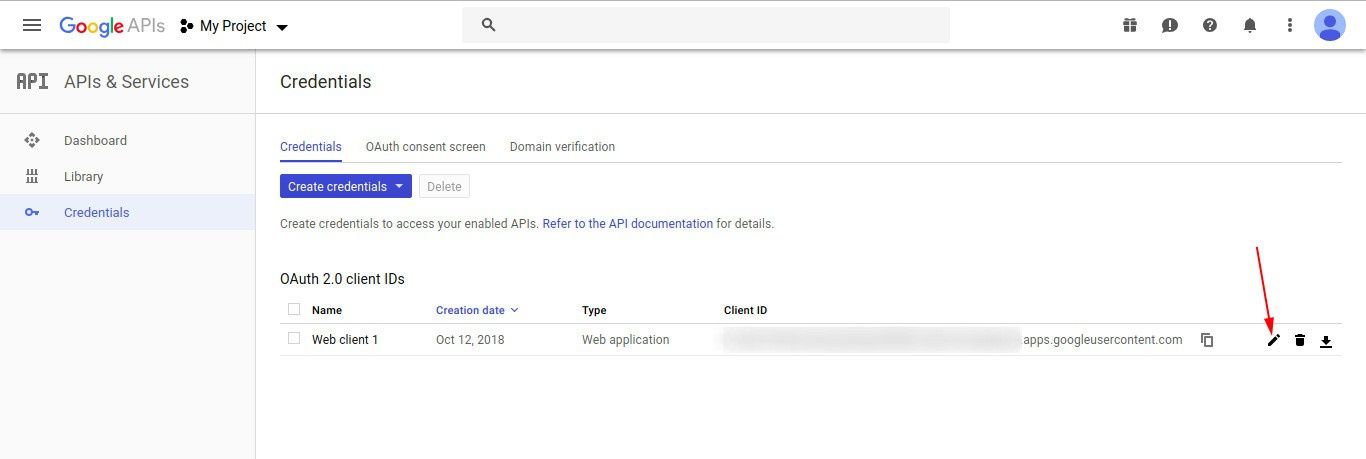Open the hamburger navigation menu
This screenshot has width=1366, height=459.
tap(32, 25)
